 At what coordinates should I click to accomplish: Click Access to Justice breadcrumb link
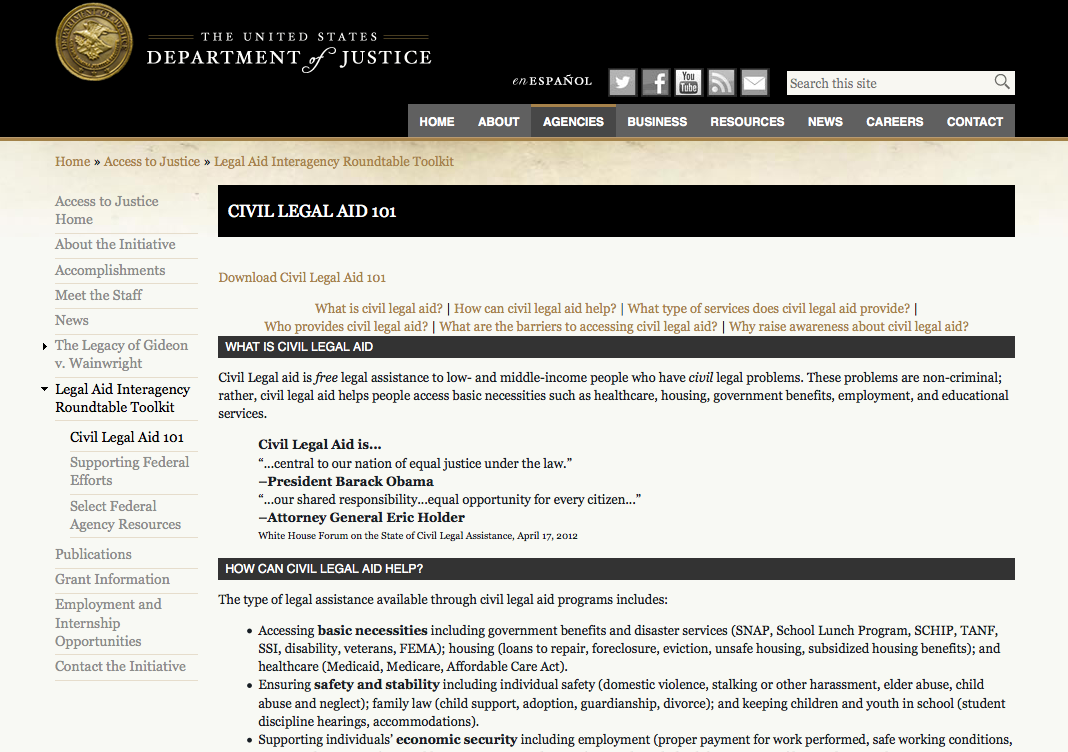[152, 161]
